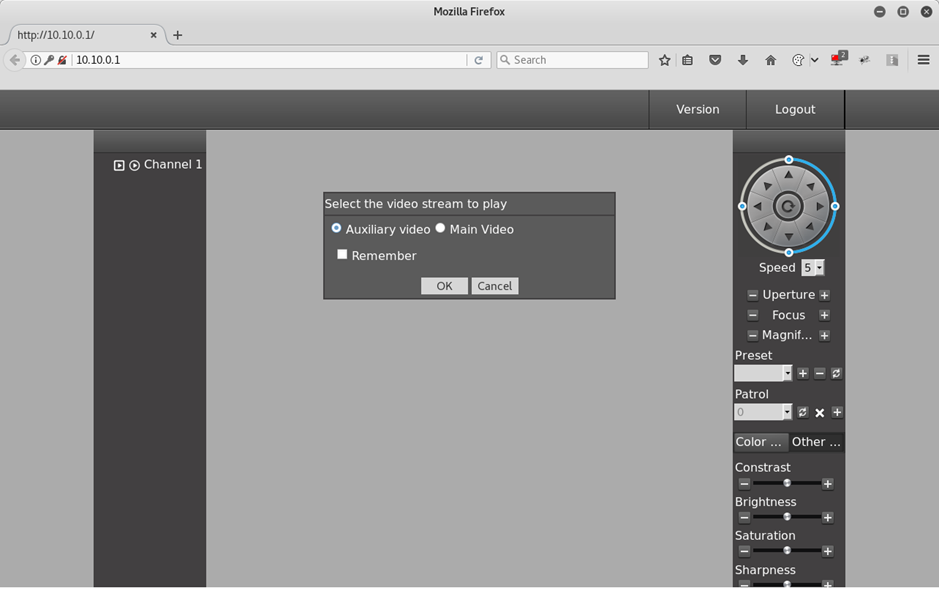Go to Firefox home page icon

[x=771, y=60]
